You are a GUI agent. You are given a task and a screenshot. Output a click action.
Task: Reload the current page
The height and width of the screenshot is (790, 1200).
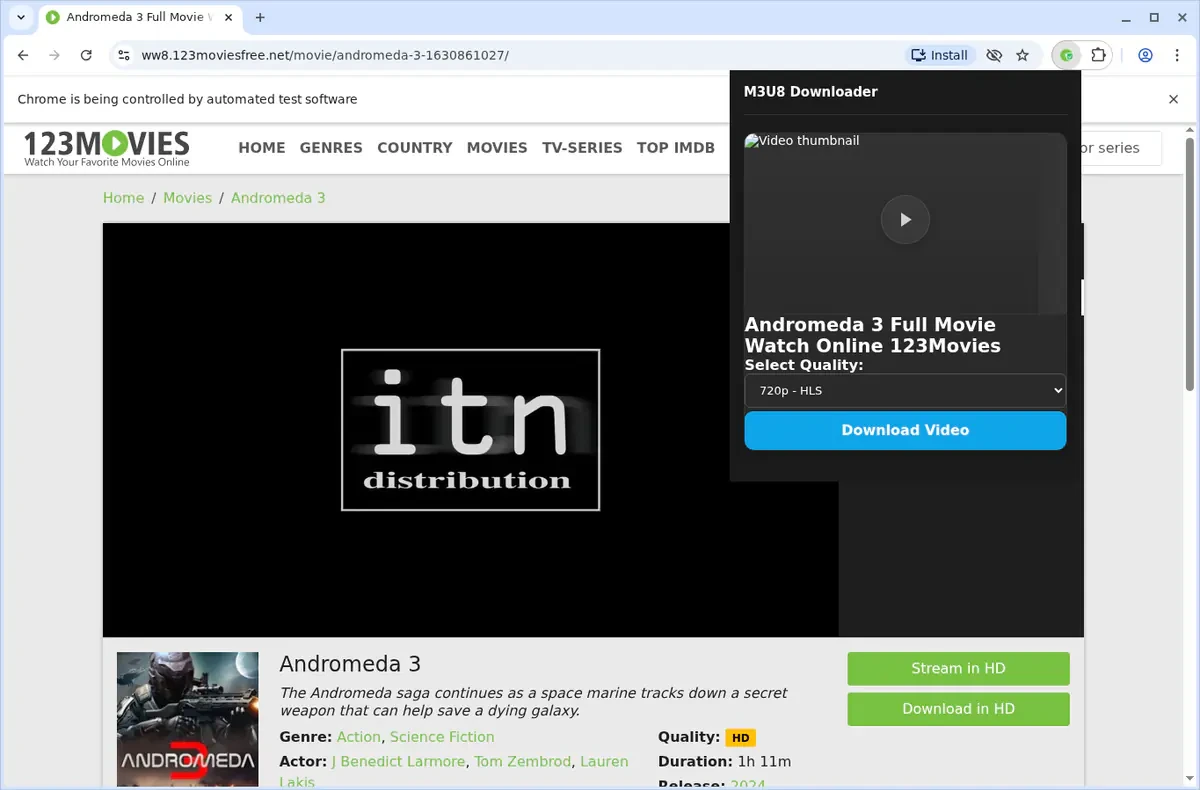86,55
